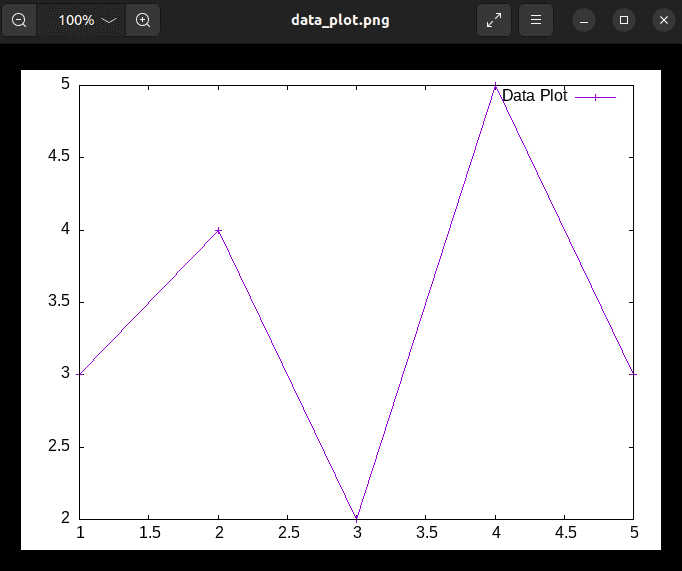The height and width of the screenshot is (571, 682).
Task: Enter fullscreen with the expand arrows icon
Action: [494, 20]
